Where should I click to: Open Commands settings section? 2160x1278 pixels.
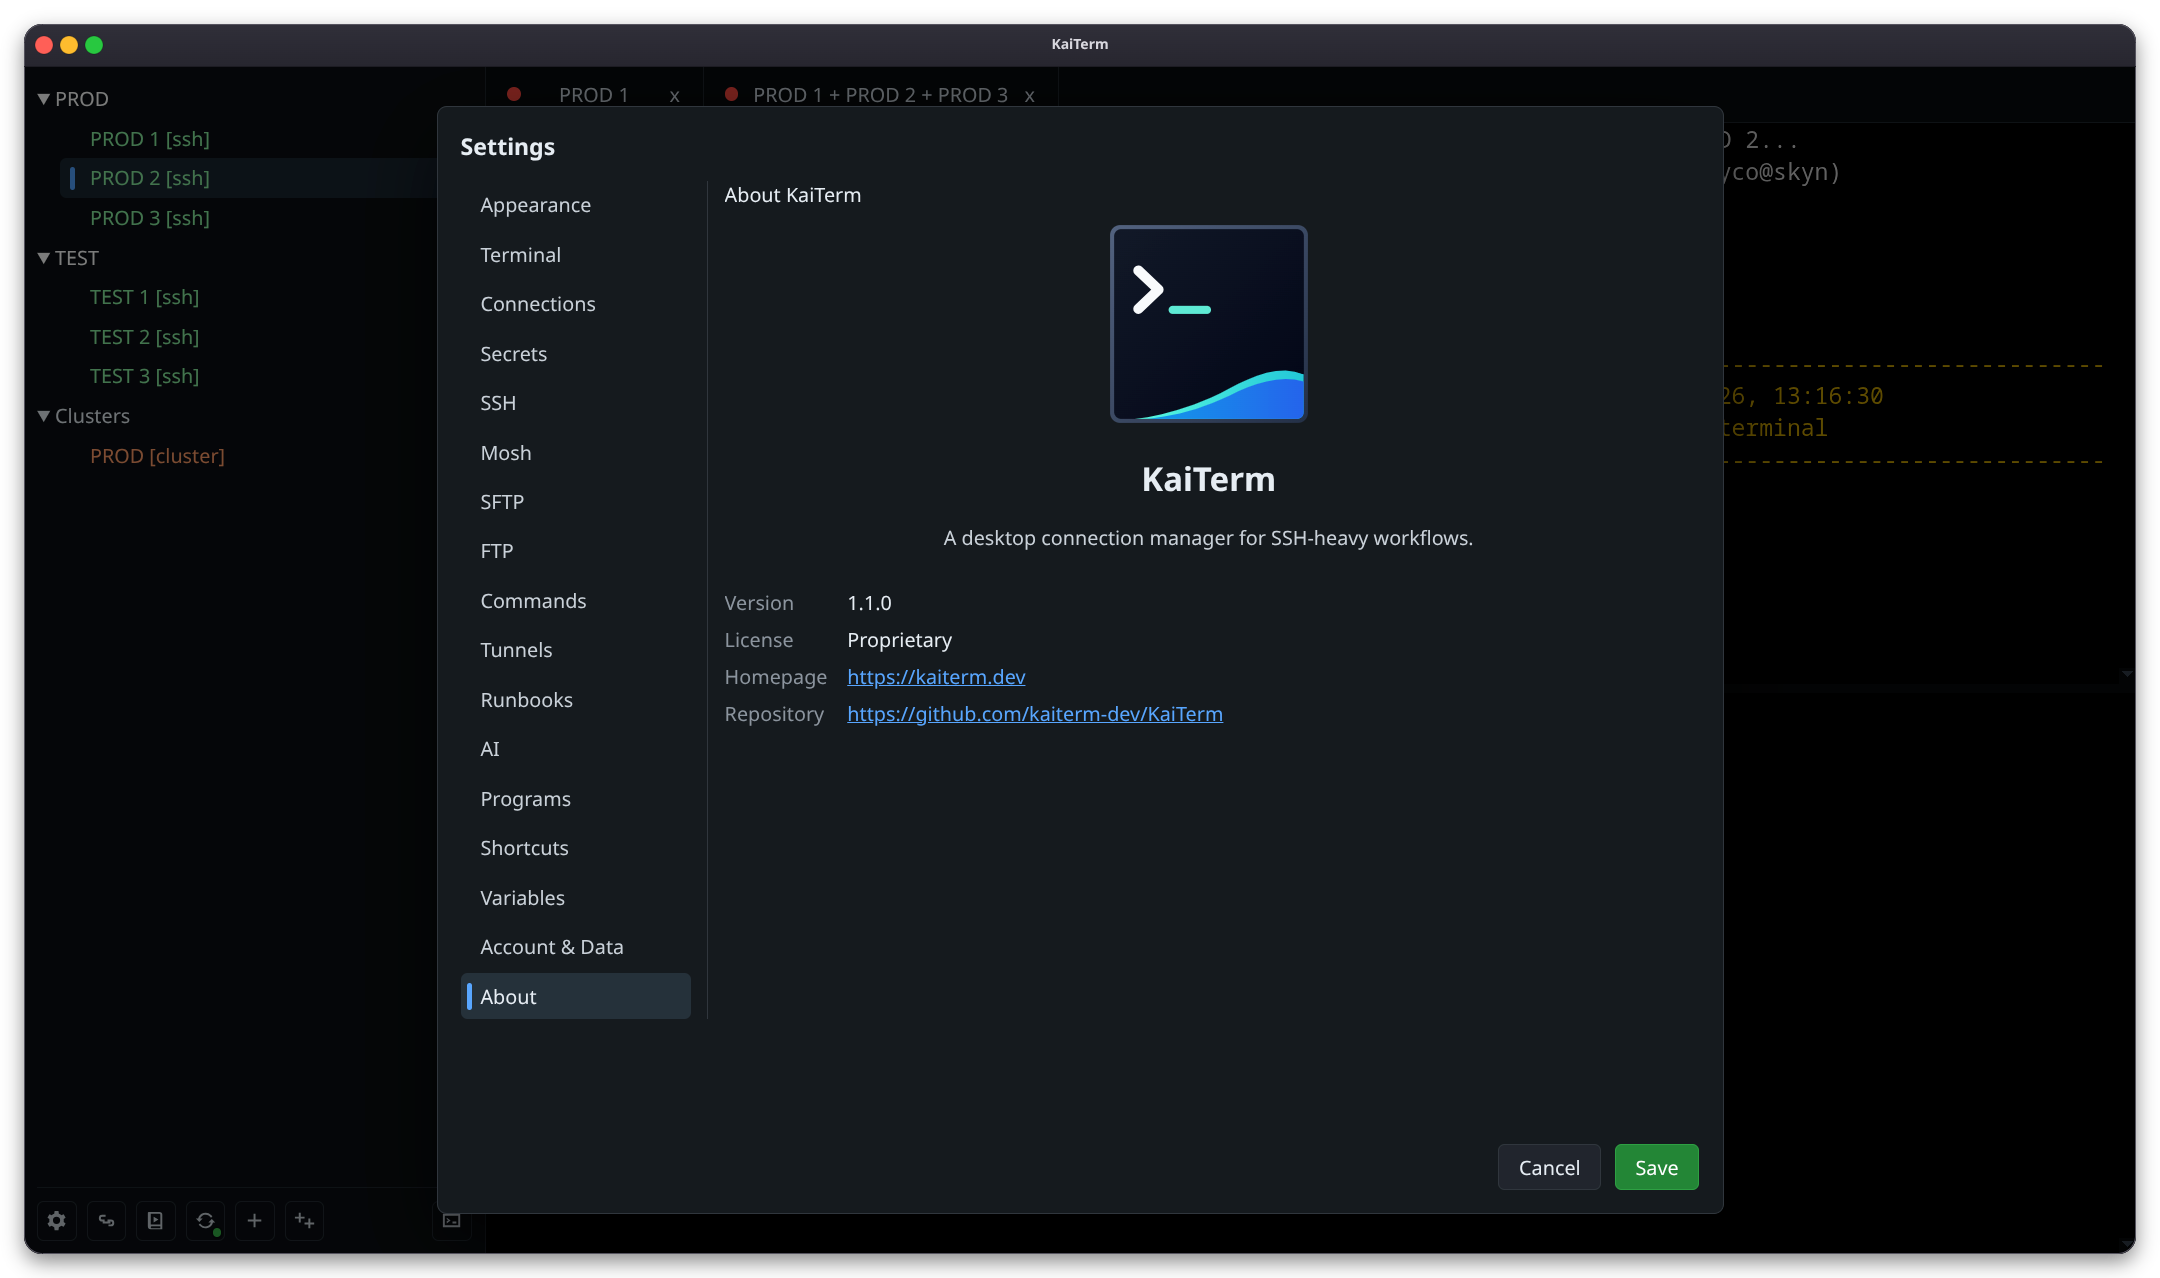576,601
